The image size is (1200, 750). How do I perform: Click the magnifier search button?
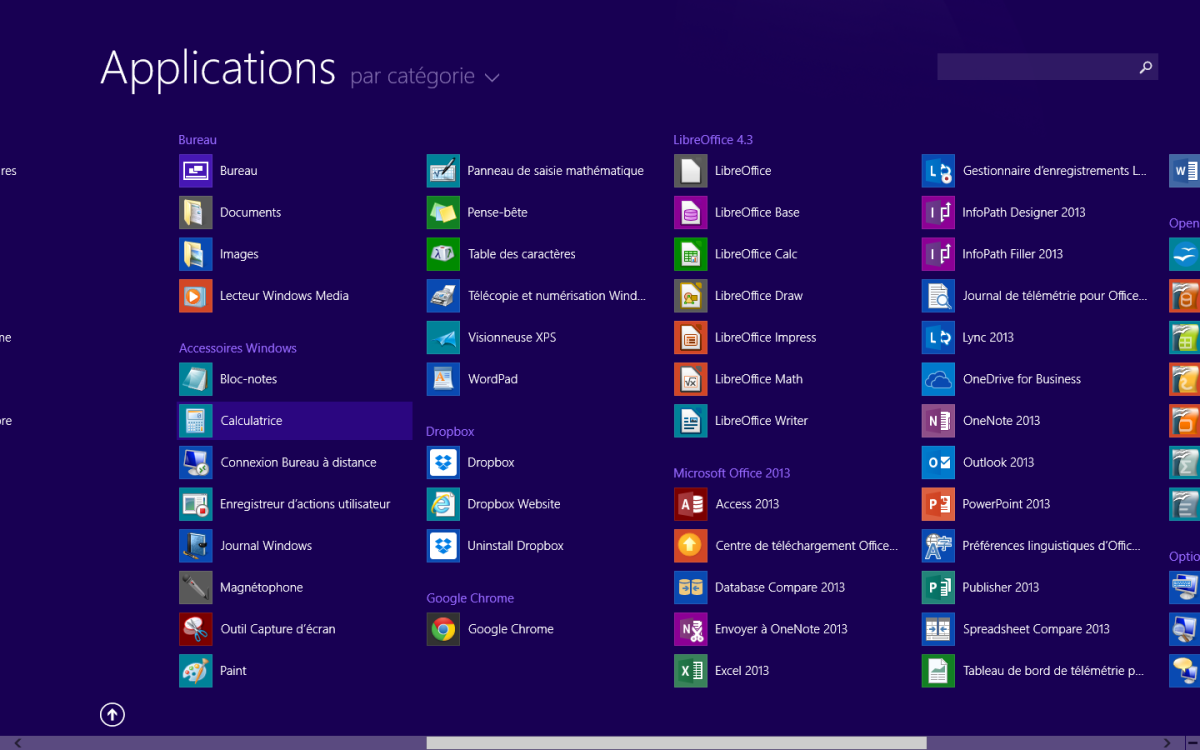coord(1146,67)
